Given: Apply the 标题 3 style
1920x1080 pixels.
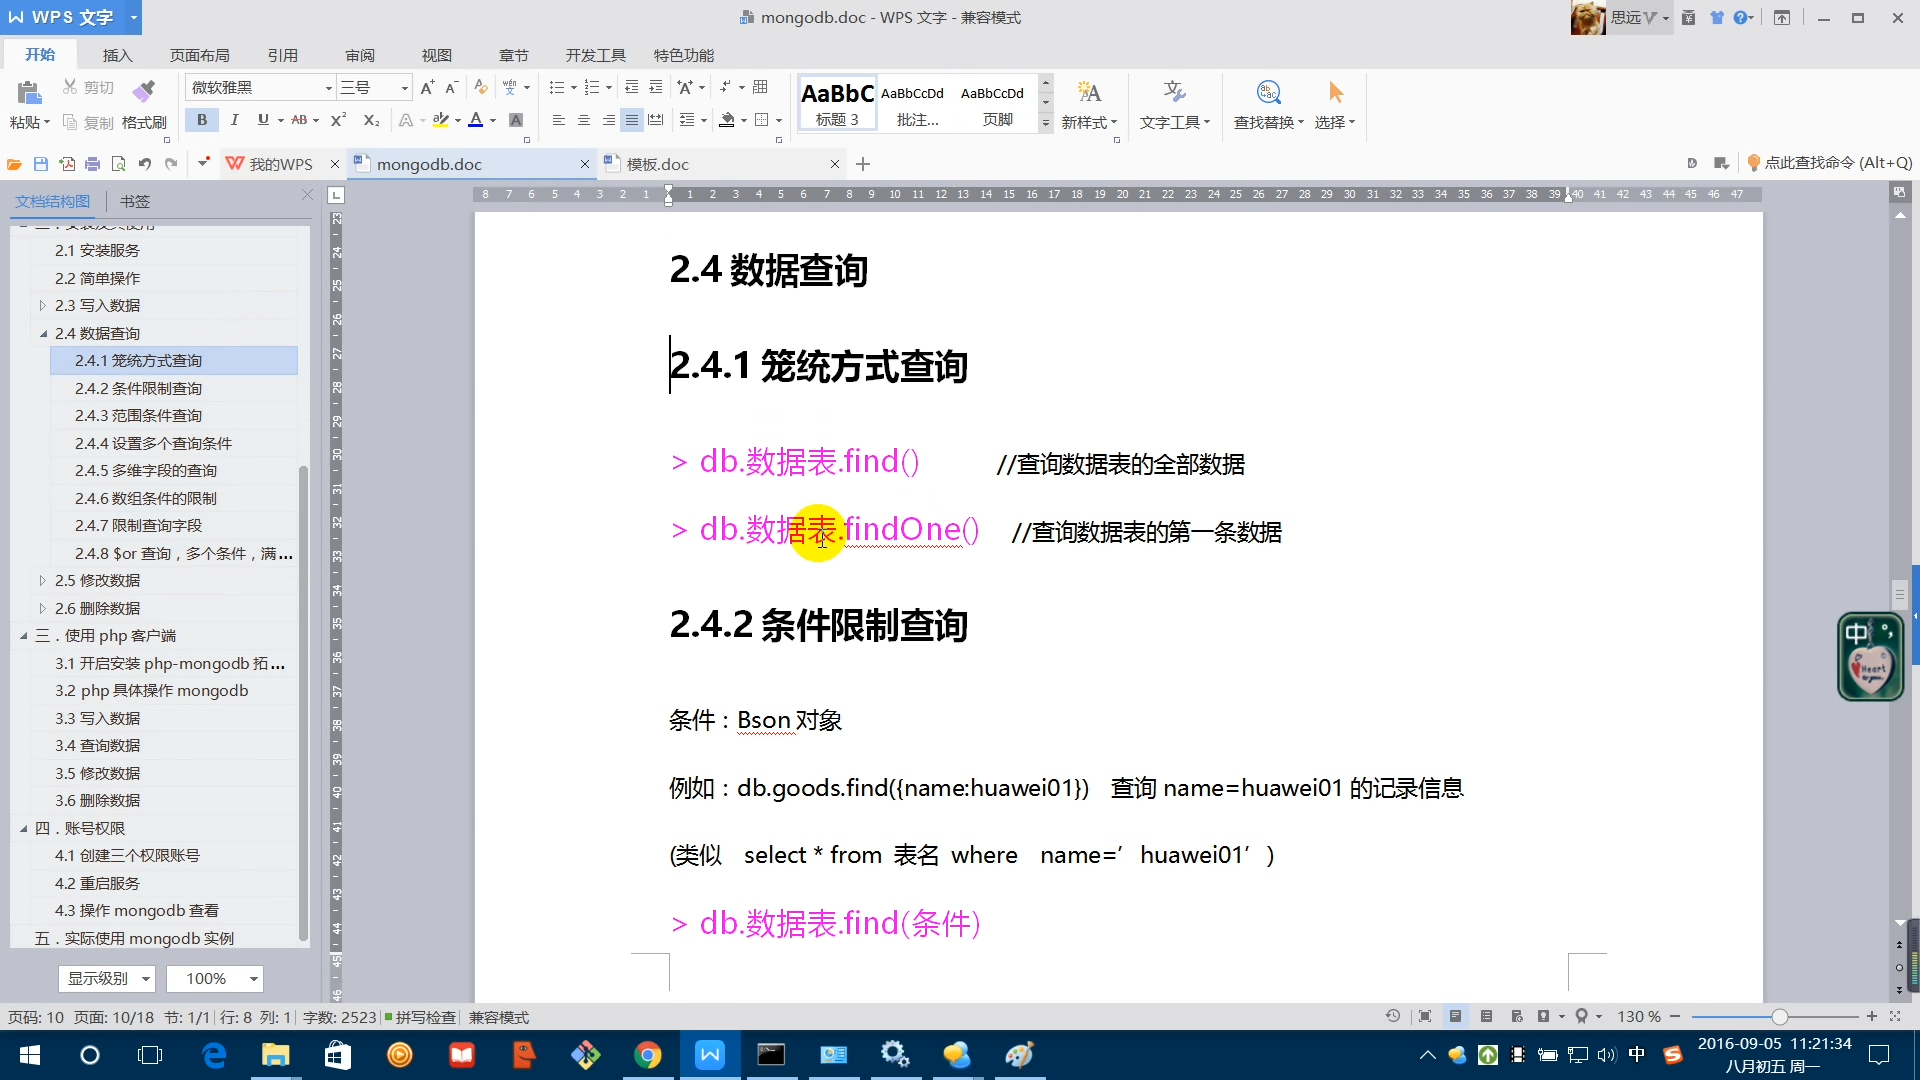Looking at the screenshot, I should 837,104.
